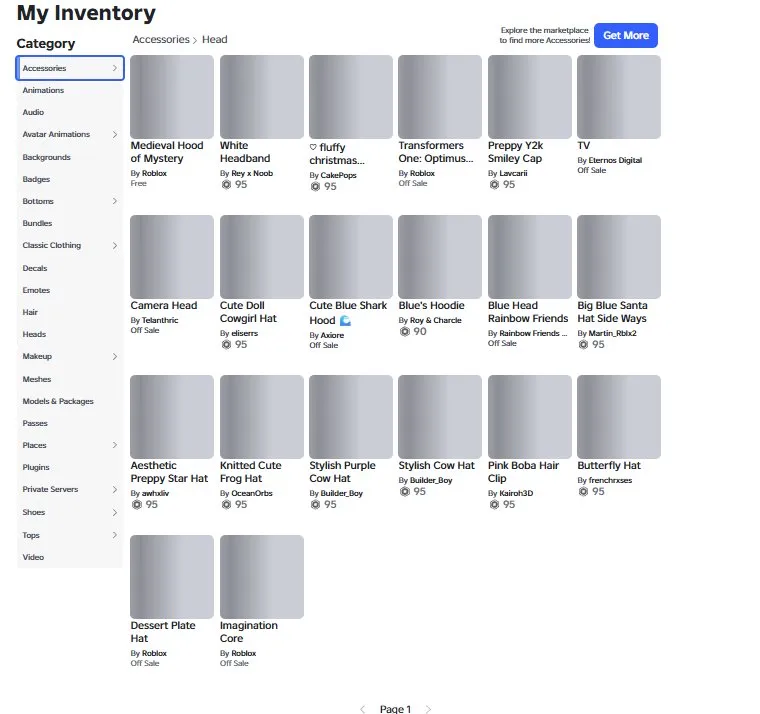Open the fluffy christmas item thumbnail
Screen dimensions: 760x714
click(351, 96)
